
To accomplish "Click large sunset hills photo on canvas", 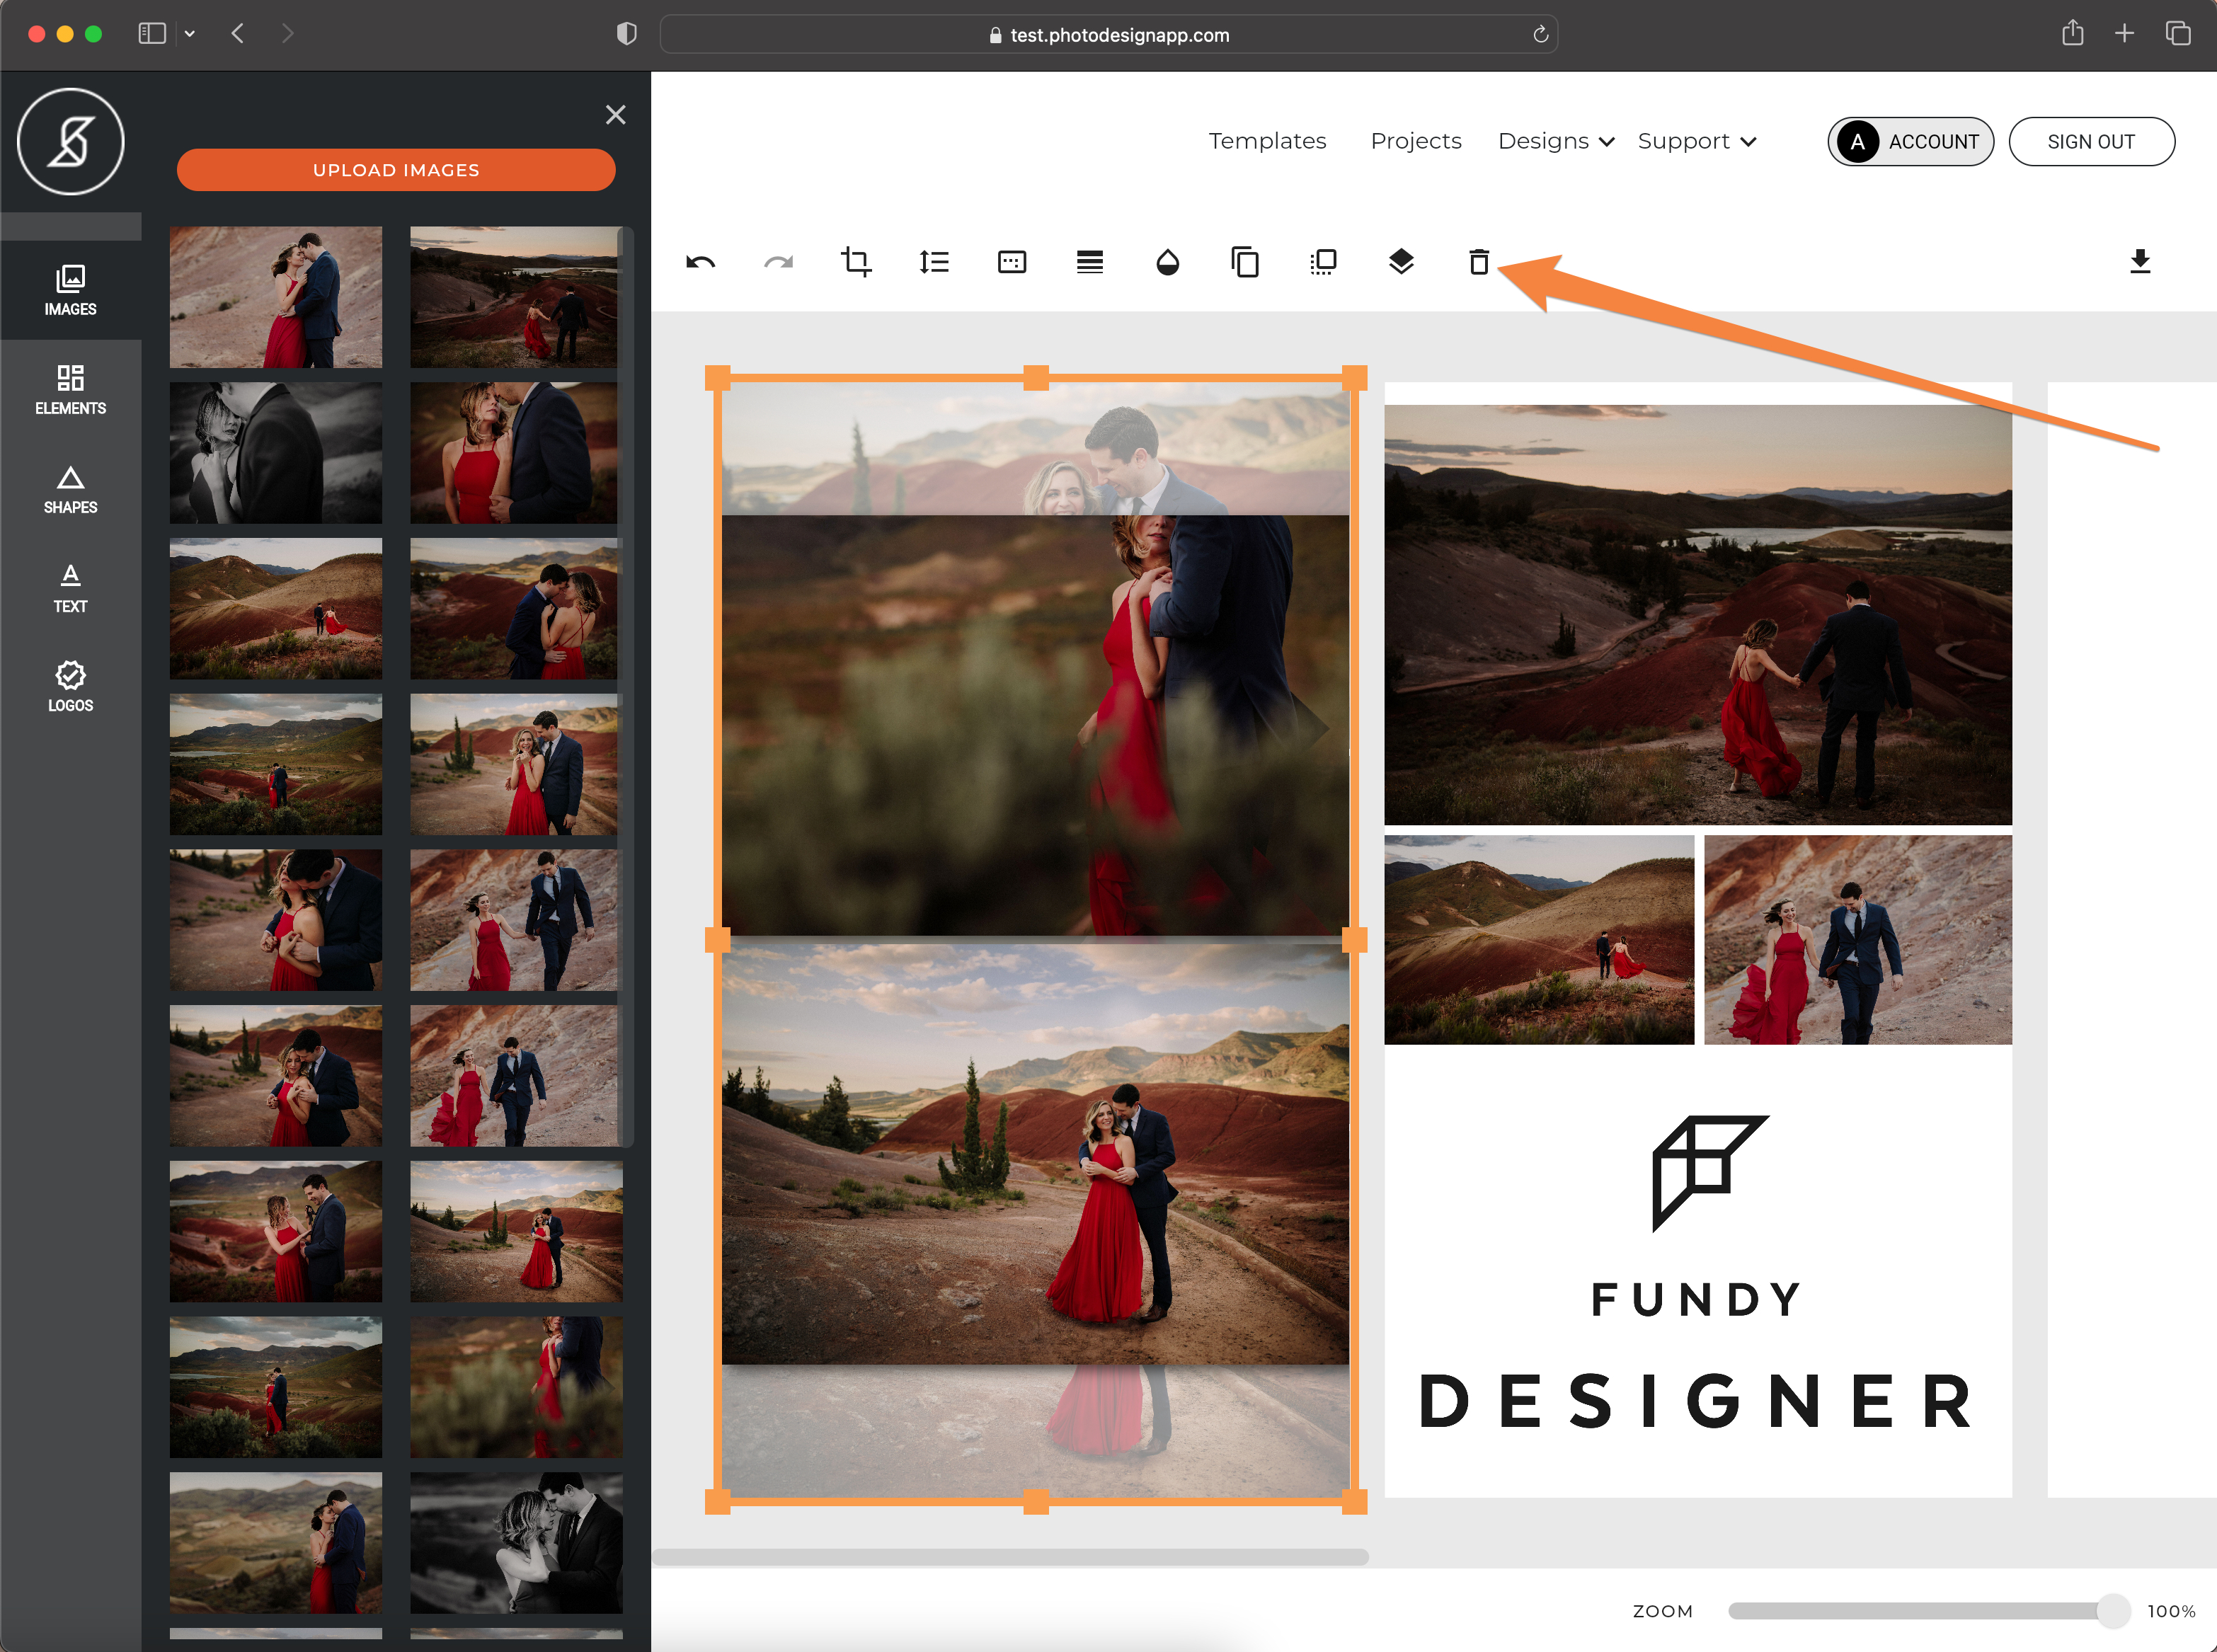I will pyautogui.click(x=1697, y=614).
